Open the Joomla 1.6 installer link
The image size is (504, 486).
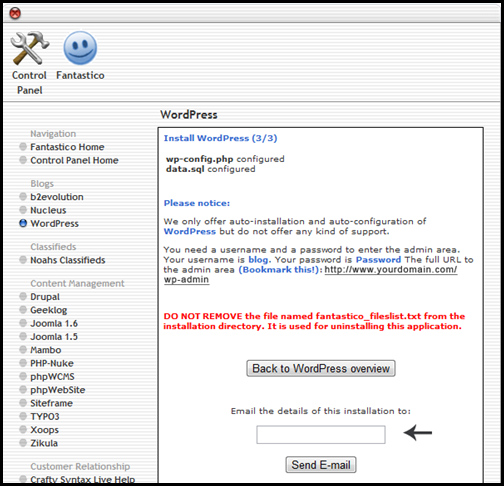click(54, 323)
